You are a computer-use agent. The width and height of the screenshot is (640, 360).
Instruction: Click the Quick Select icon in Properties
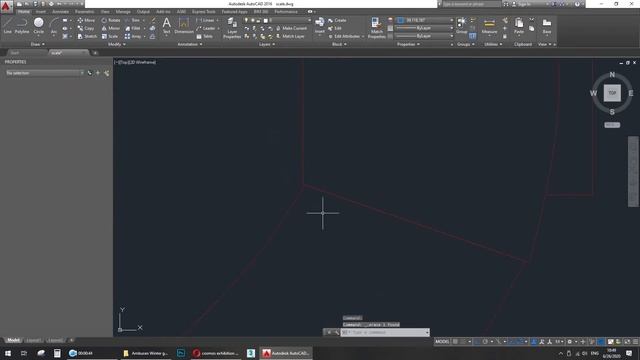pos(107,73)
